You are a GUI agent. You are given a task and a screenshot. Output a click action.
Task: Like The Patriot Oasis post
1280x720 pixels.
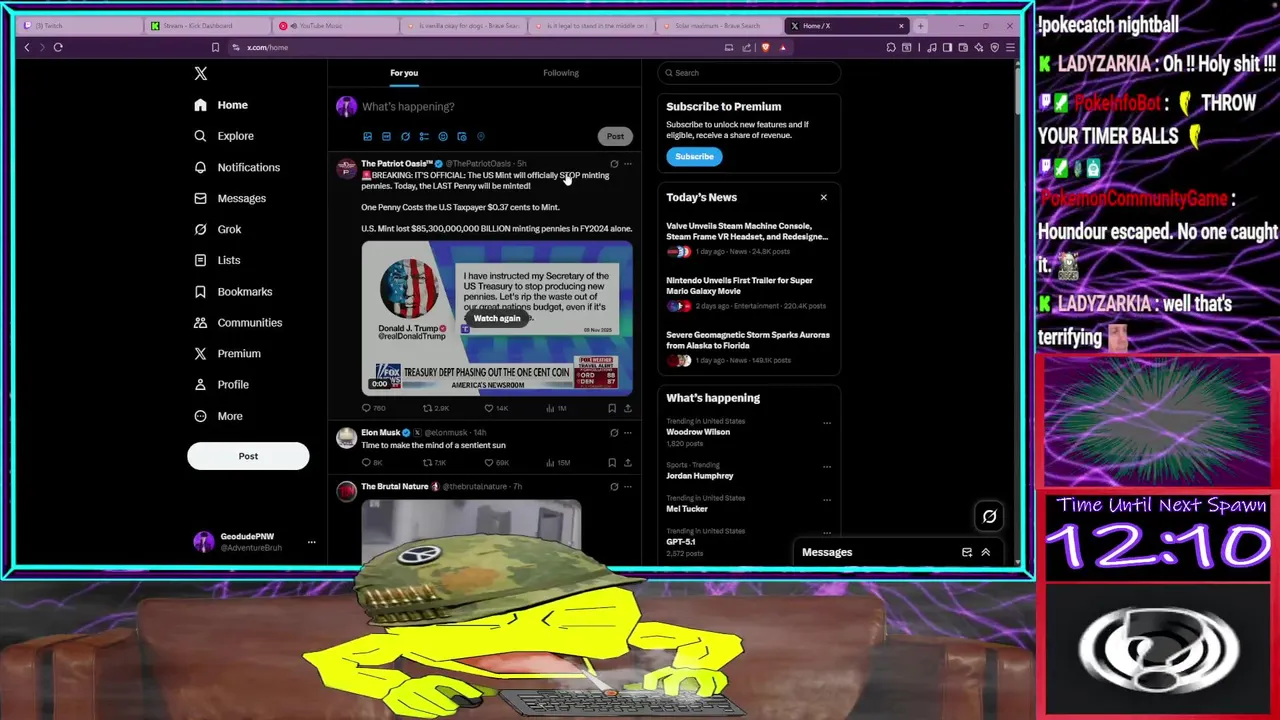click(496, 408)
